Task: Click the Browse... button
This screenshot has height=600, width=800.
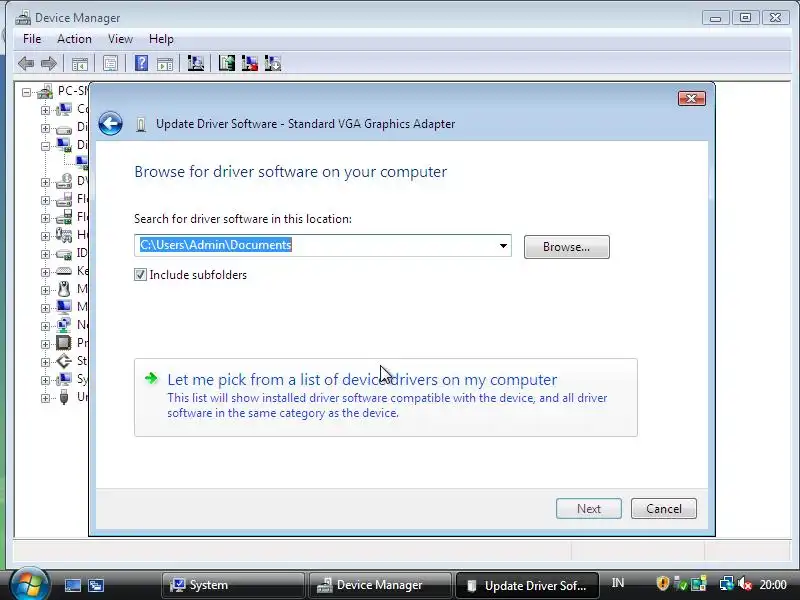Action: (x=566, y=247)
